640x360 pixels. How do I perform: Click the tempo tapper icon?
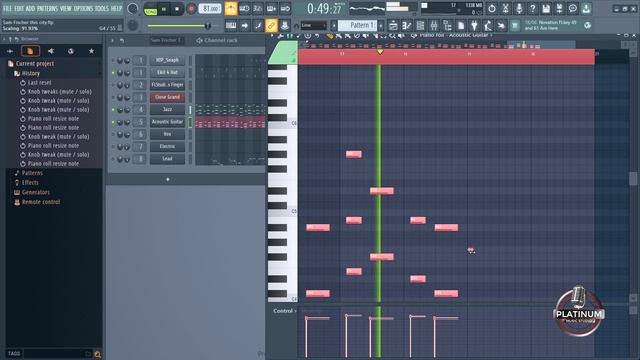click(488, 26)
